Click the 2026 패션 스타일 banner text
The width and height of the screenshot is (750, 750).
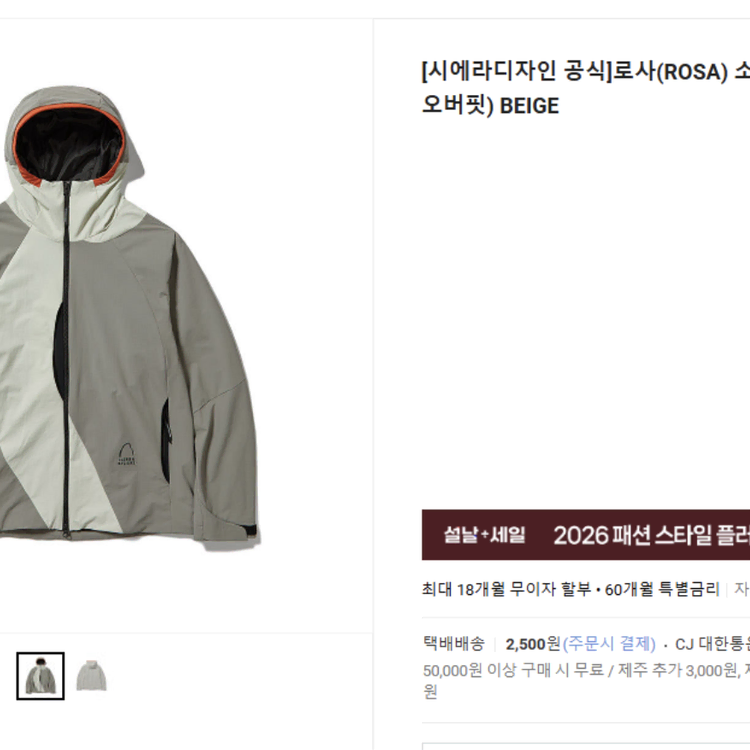(651, 535)
